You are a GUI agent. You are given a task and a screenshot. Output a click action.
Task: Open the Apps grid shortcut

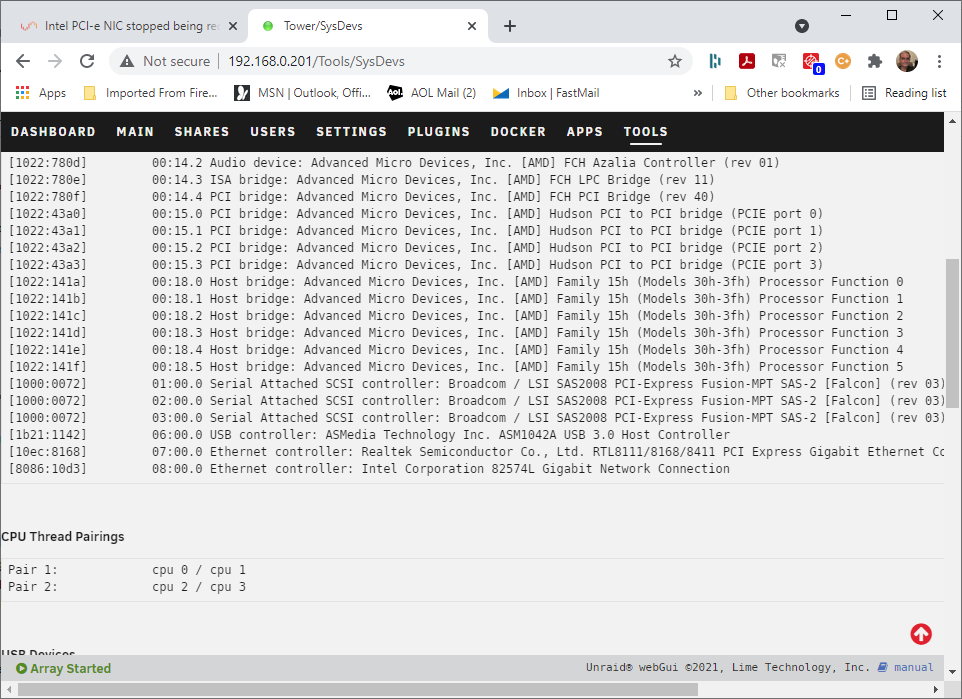click(40, 93)
